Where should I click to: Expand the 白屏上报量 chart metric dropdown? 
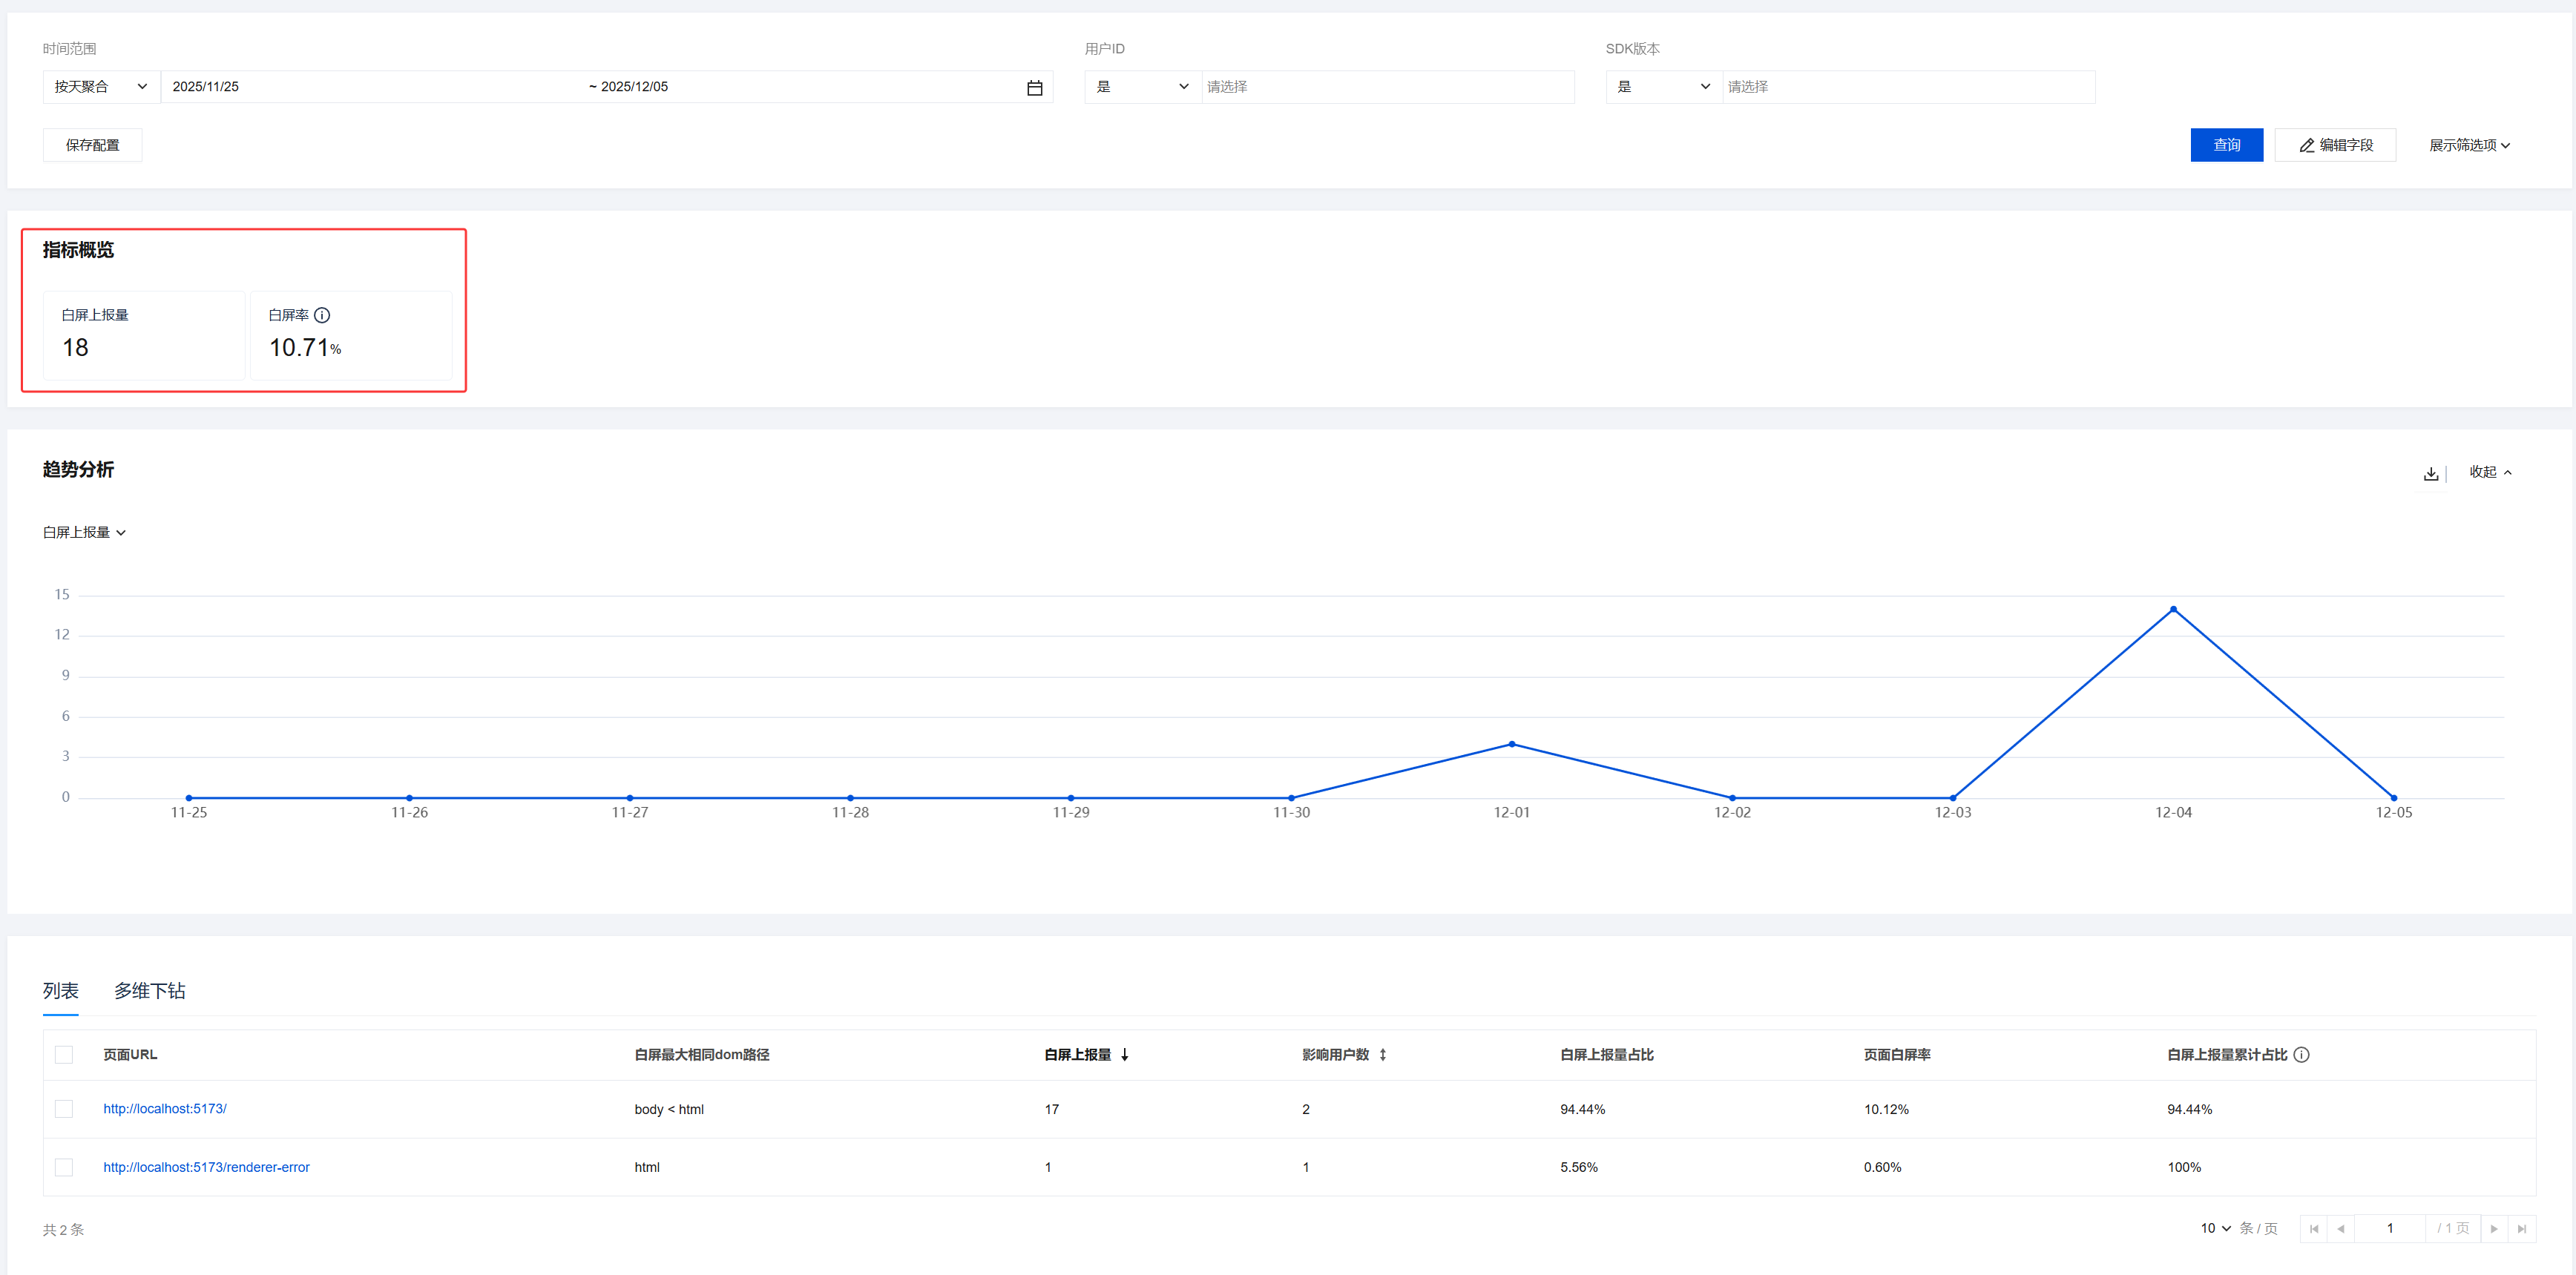click(84, 532)
